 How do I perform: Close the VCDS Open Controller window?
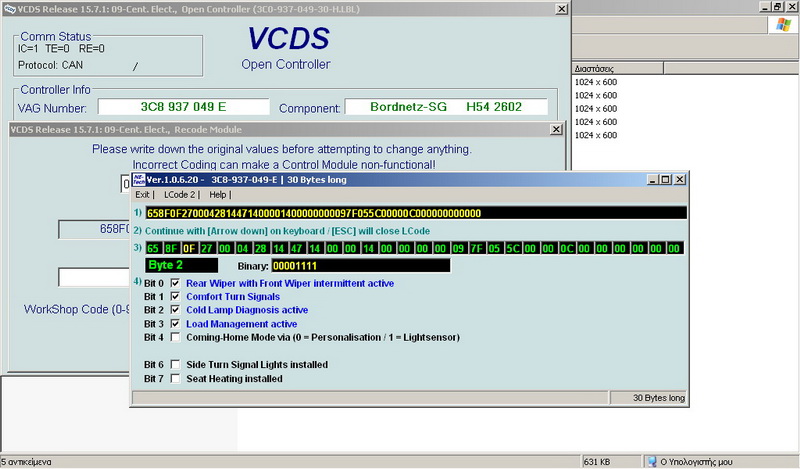point(561,9)
